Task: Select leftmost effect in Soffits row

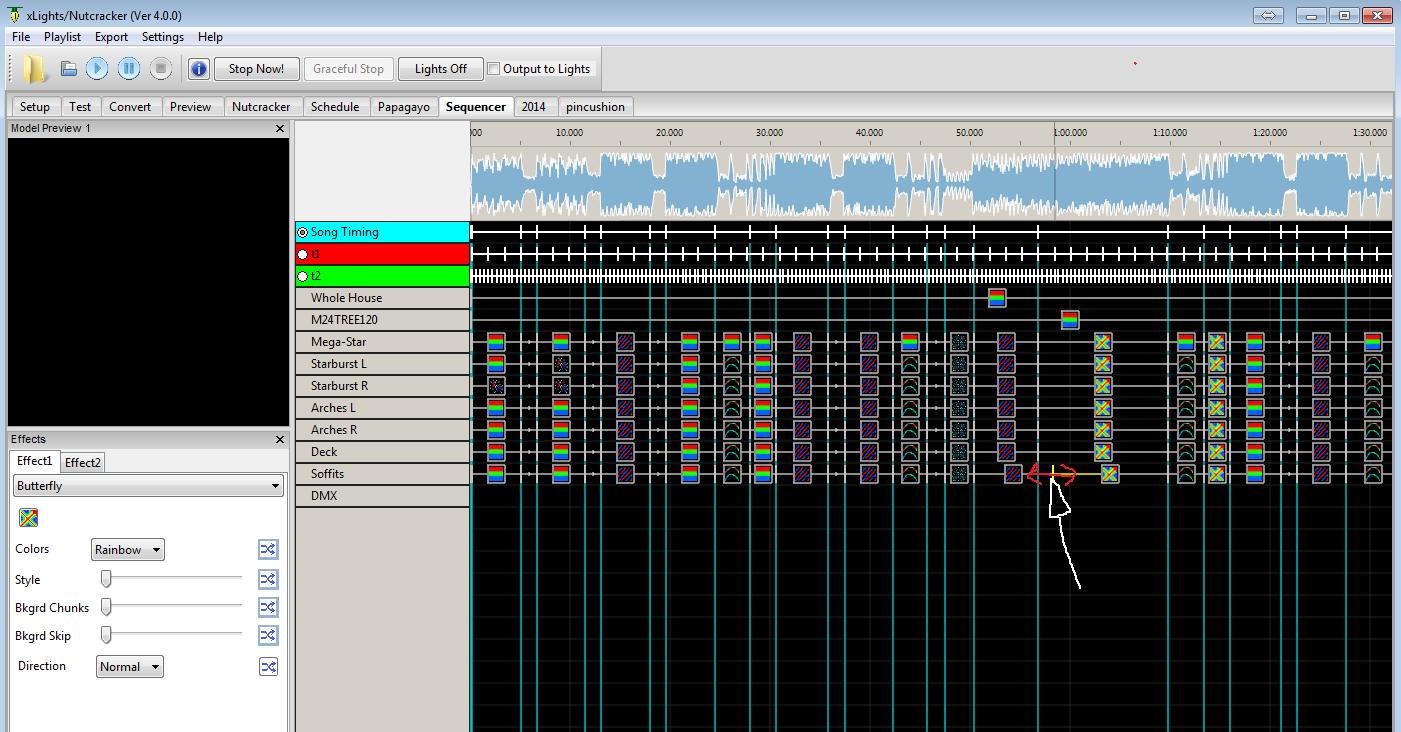Action: click(496, 474)
